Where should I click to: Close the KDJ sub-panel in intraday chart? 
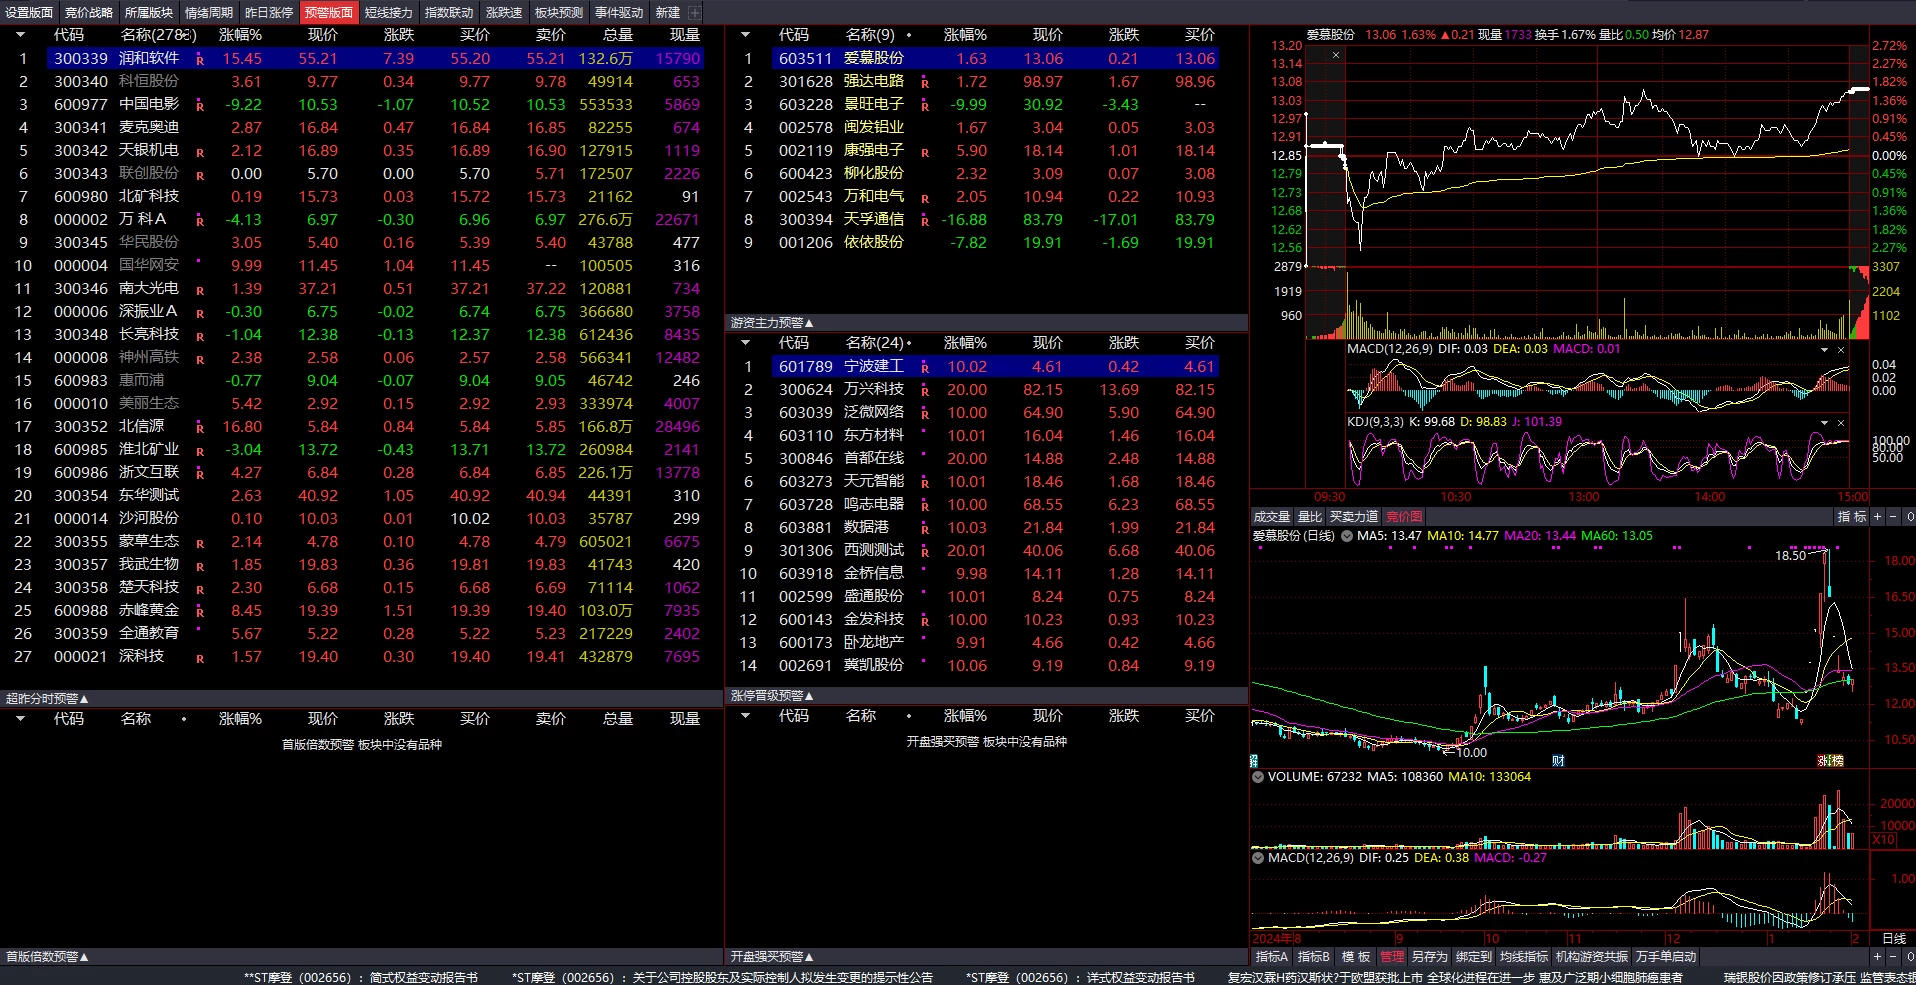tap(1841, 423)
